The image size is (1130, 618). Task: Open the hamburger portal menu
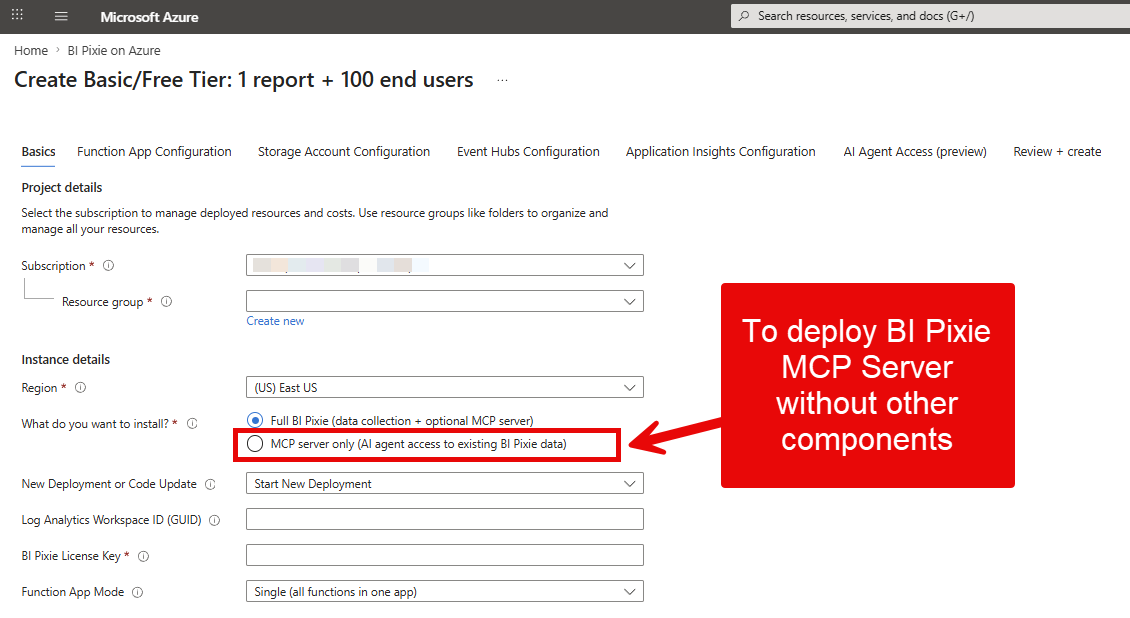[x=61, y=16]
